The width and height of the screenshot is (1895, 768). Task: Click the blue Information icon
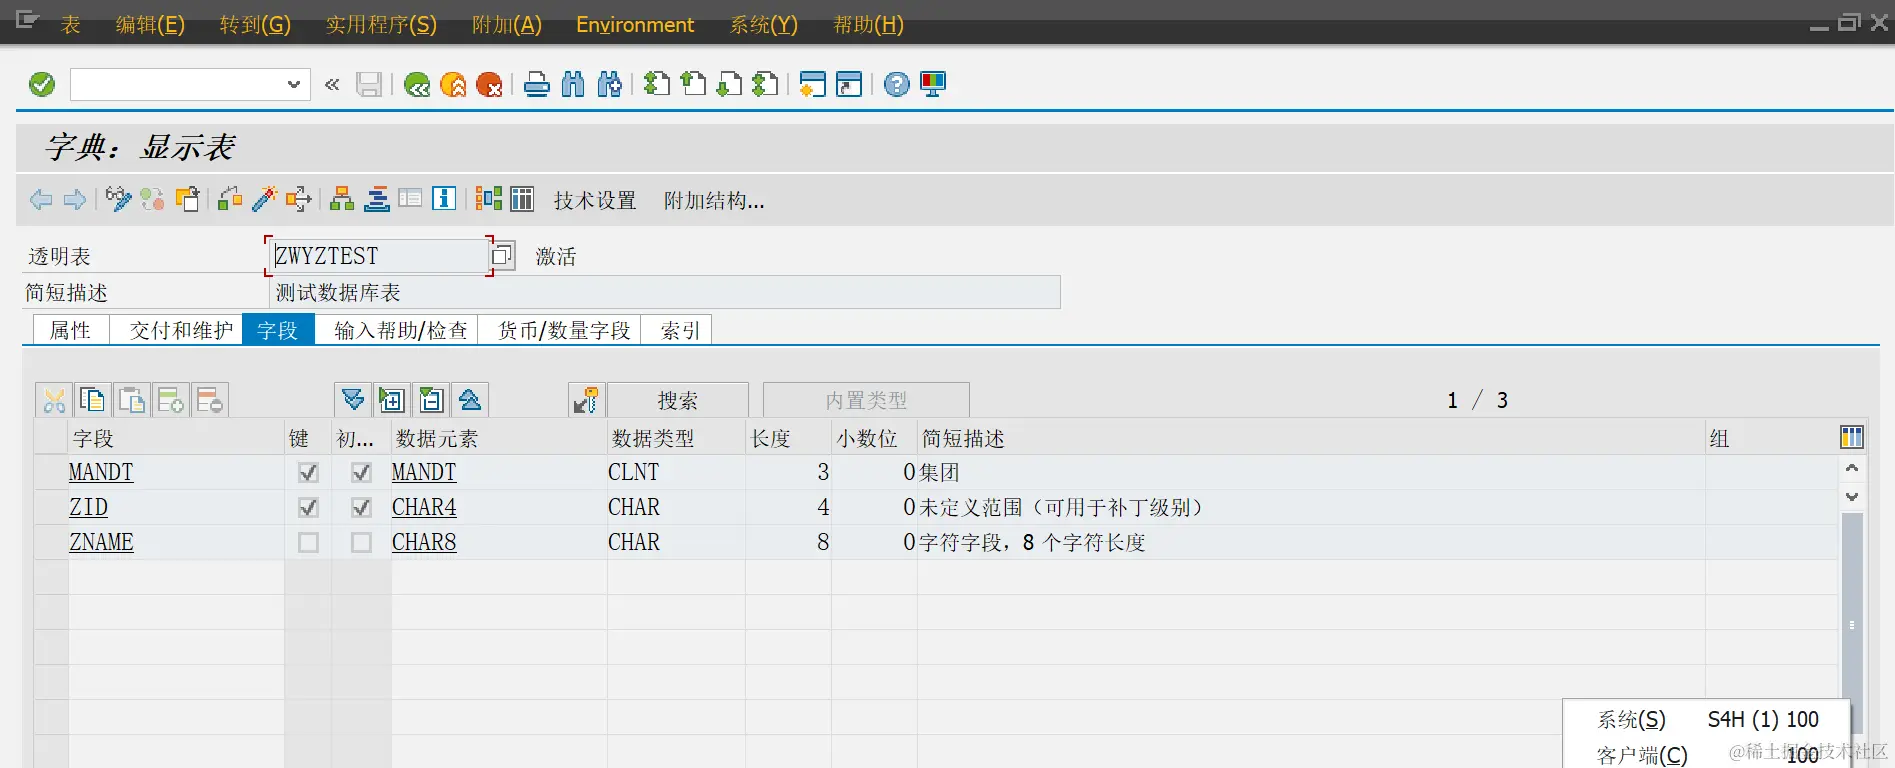tap(444, 199)
